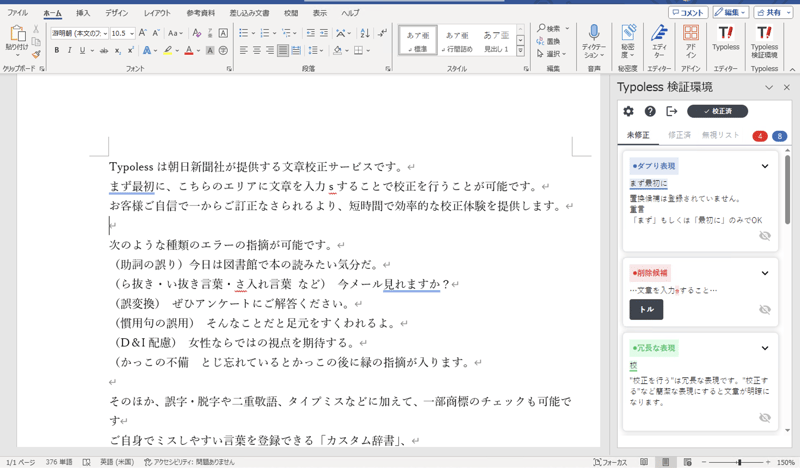The image size is (800, 468).
Task: Hide the 削除候補 suggestion via eye icon
Action: [x=765, y=310]
